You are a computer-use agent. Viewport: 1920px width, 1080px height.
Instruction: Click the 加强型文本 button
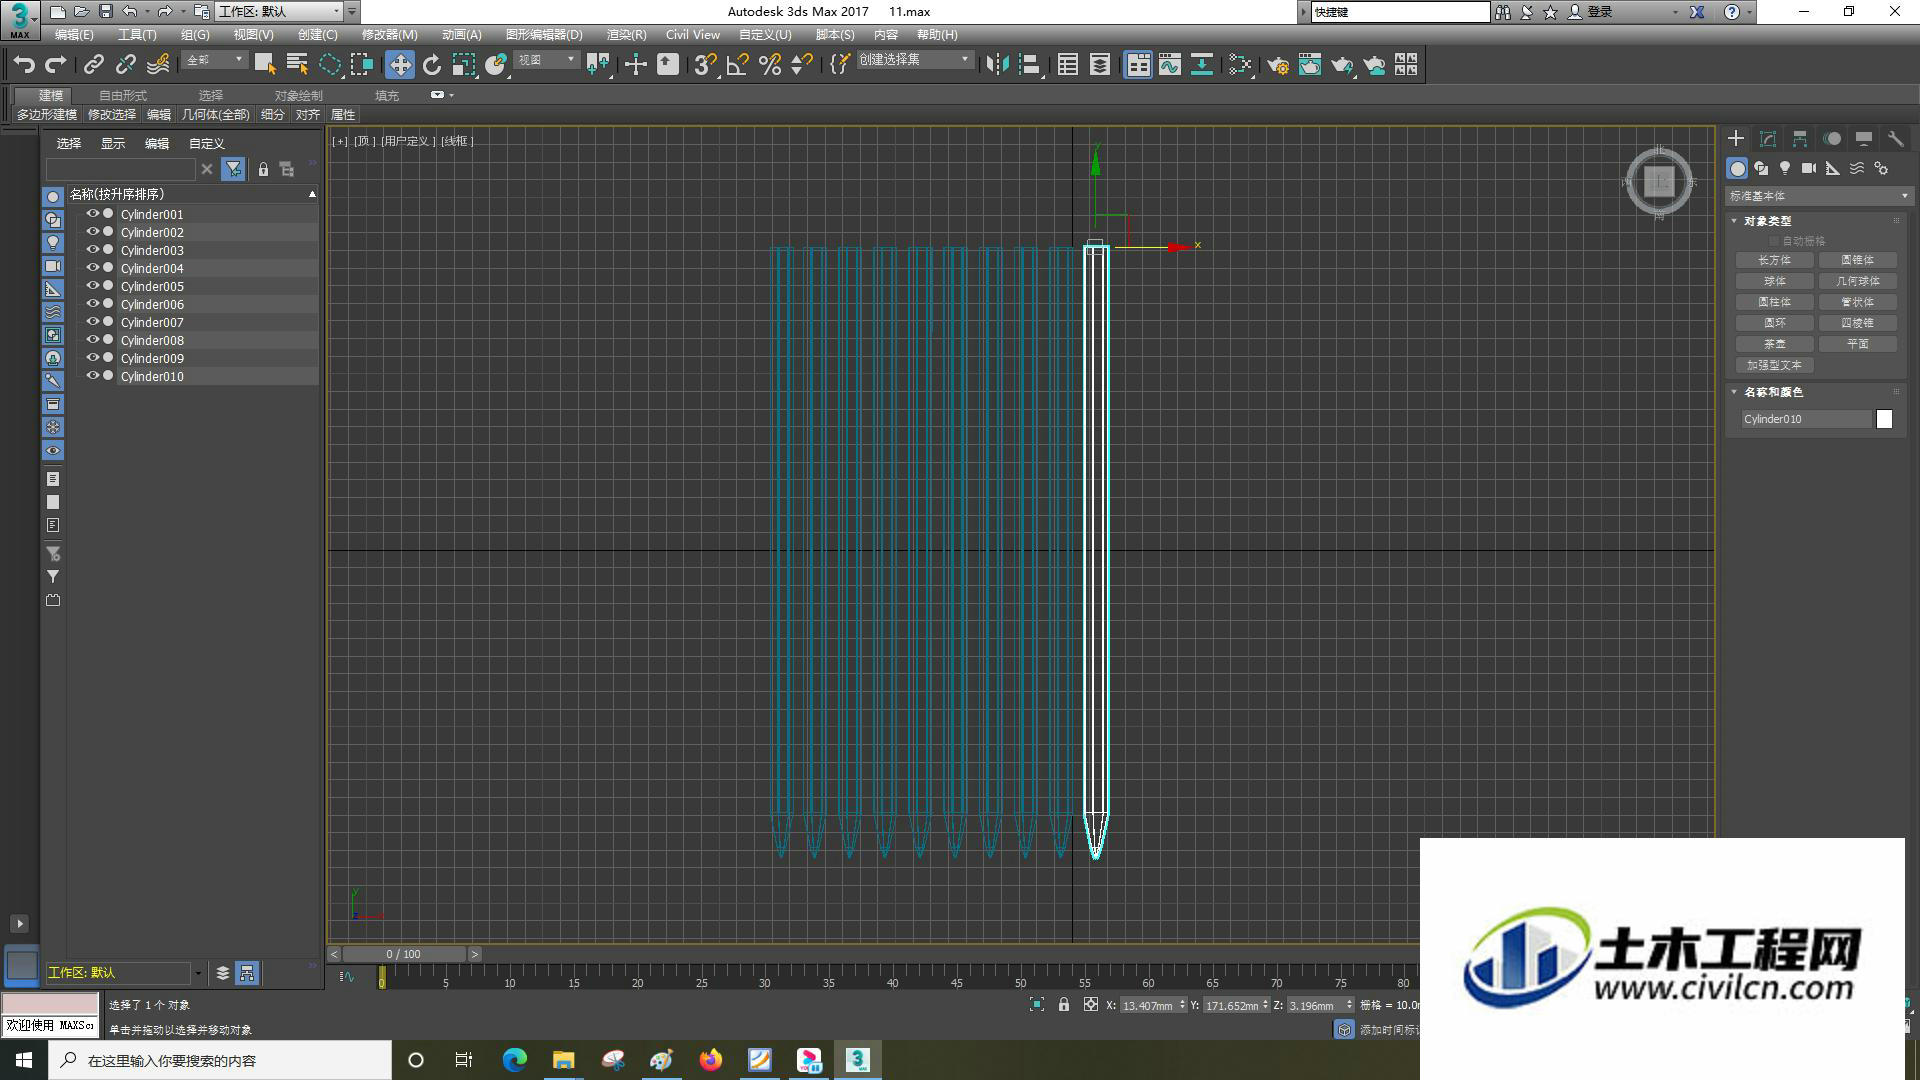click(x=1774, y=365)
